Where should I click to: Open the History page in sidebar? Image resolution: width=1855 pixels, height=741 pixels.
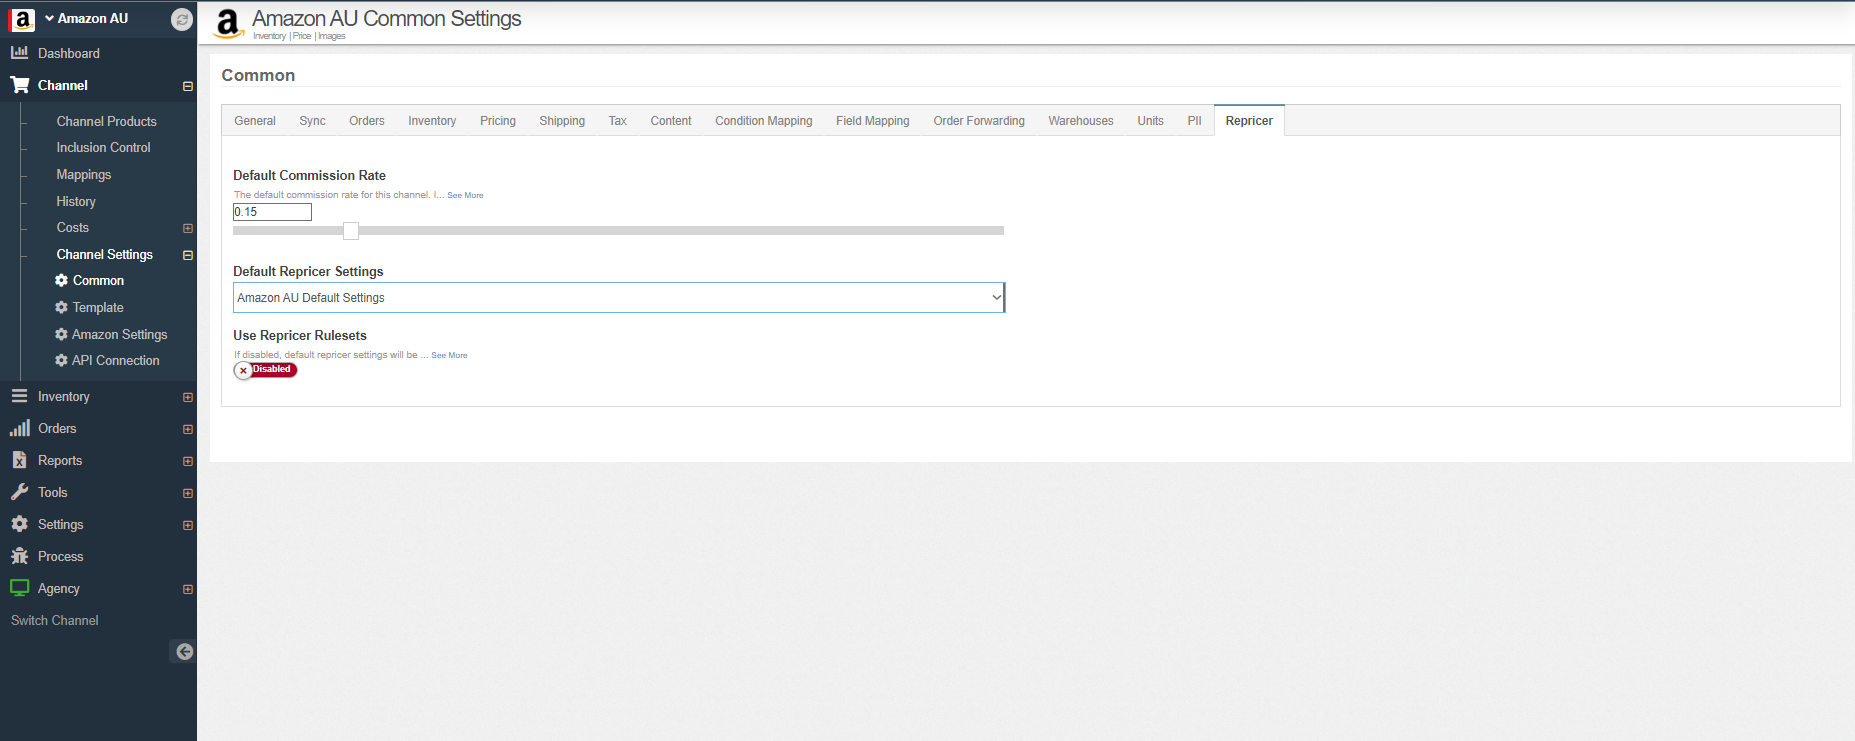76,202
